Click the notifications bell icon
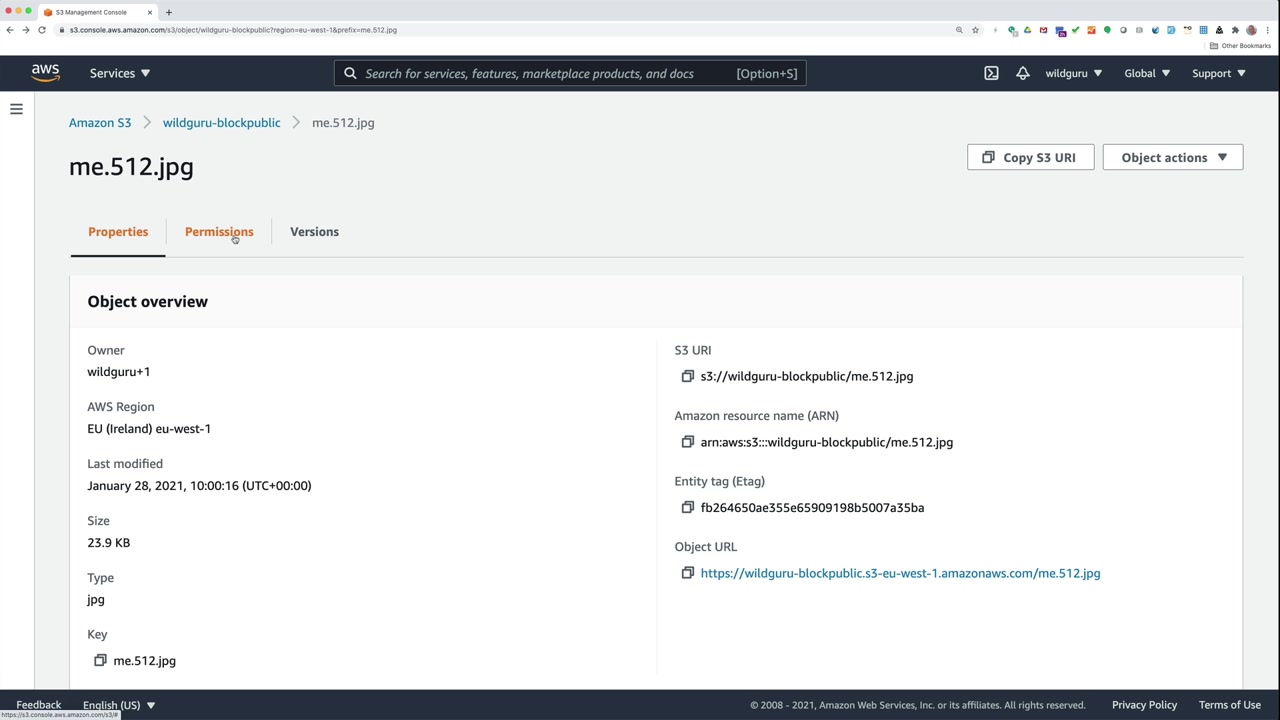 point(1022,73)
